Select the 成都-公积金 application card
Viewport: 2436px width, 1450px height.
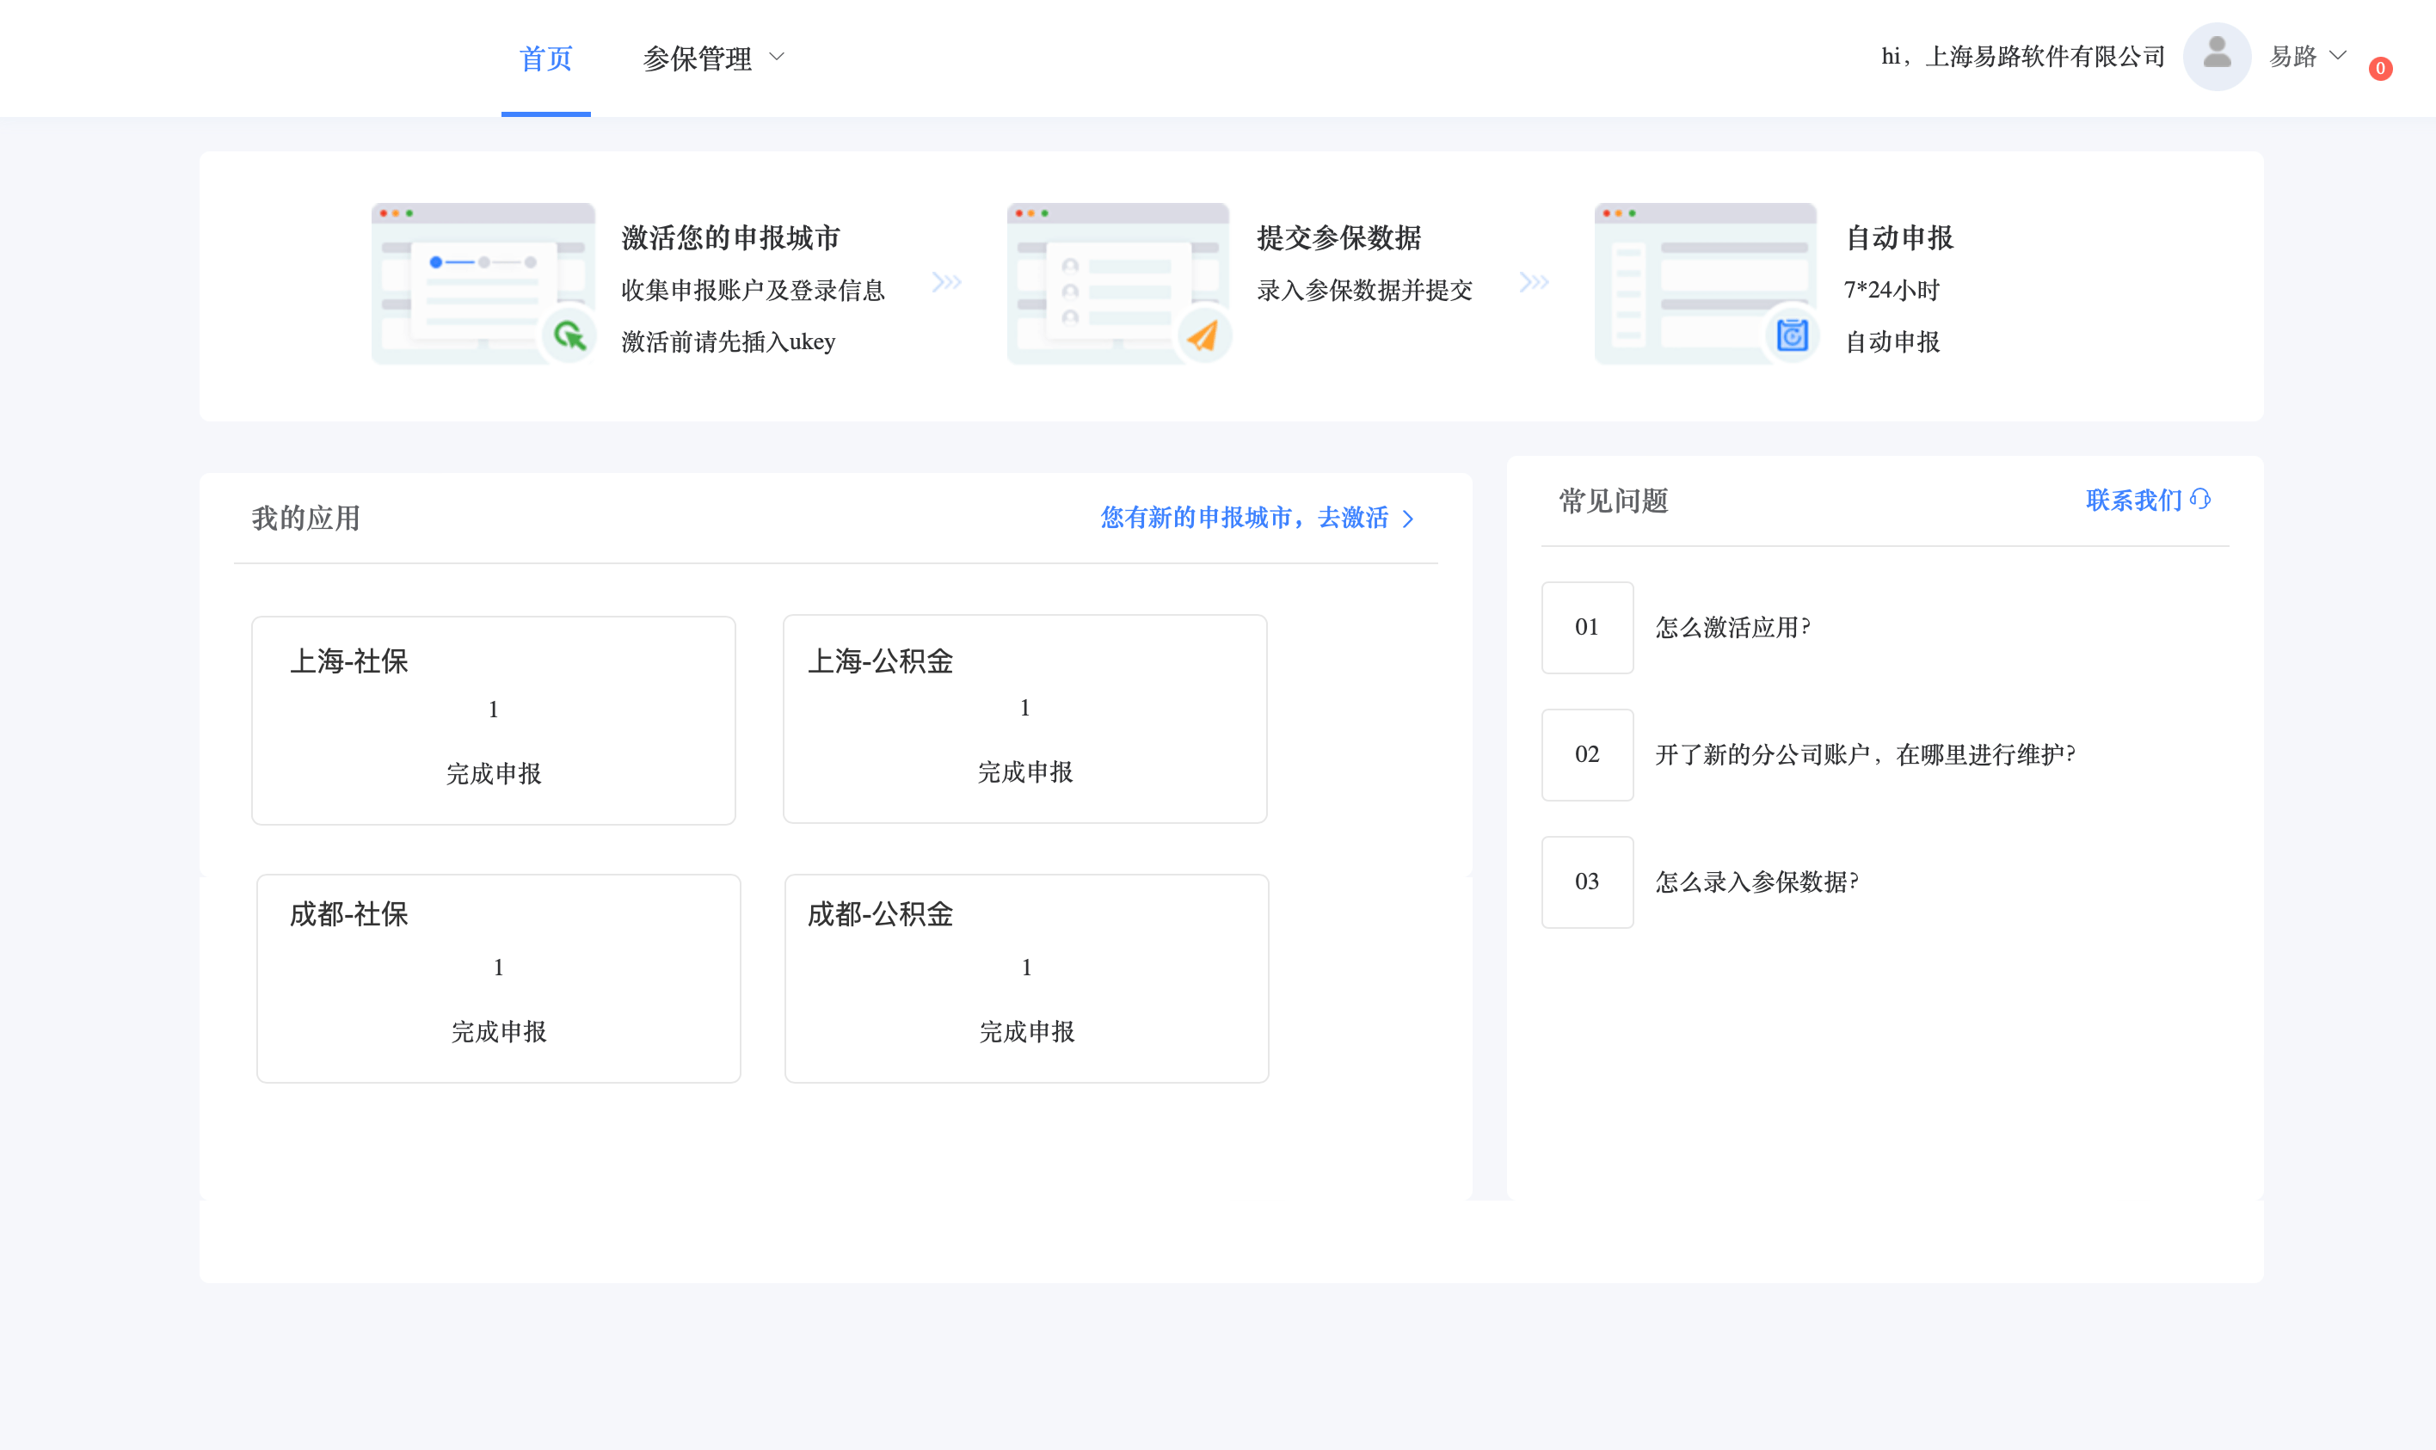[x=1026, y=977]
